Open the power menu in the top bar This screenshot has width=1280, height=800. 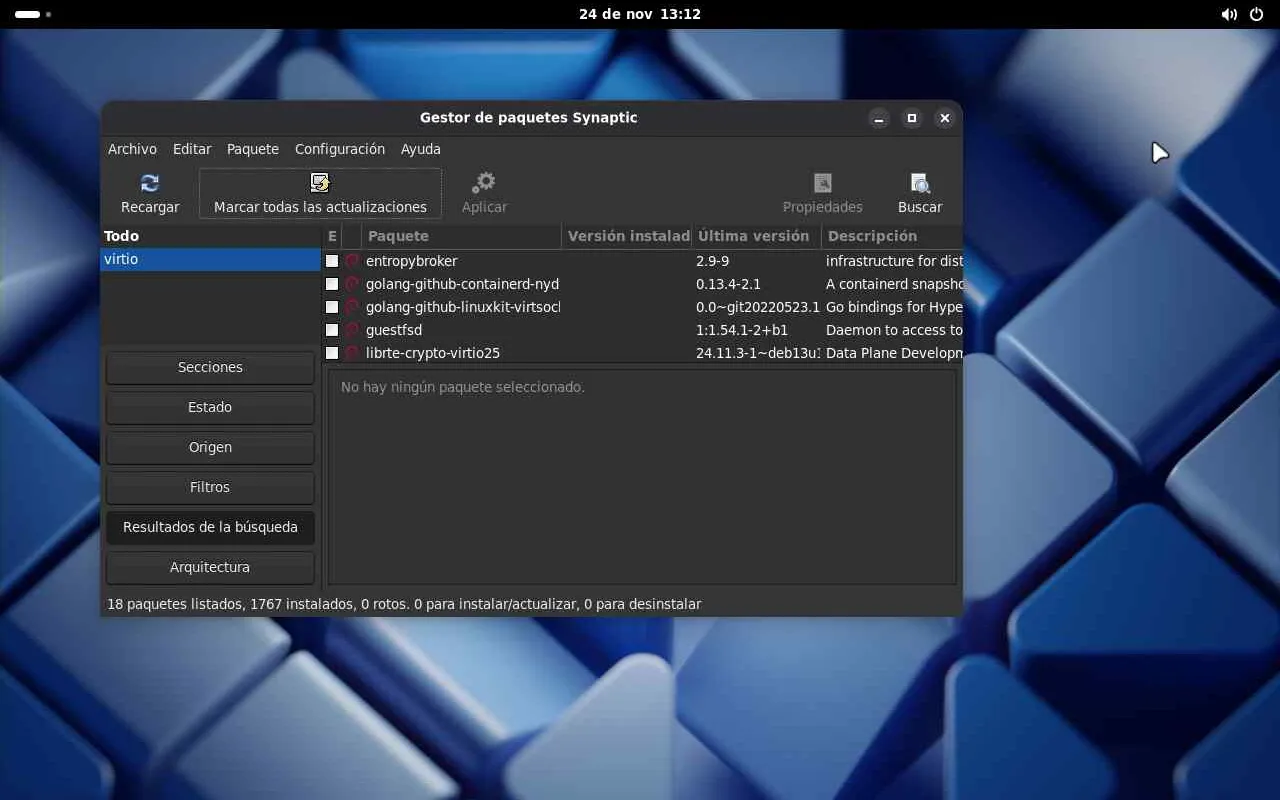[1257, 15]
